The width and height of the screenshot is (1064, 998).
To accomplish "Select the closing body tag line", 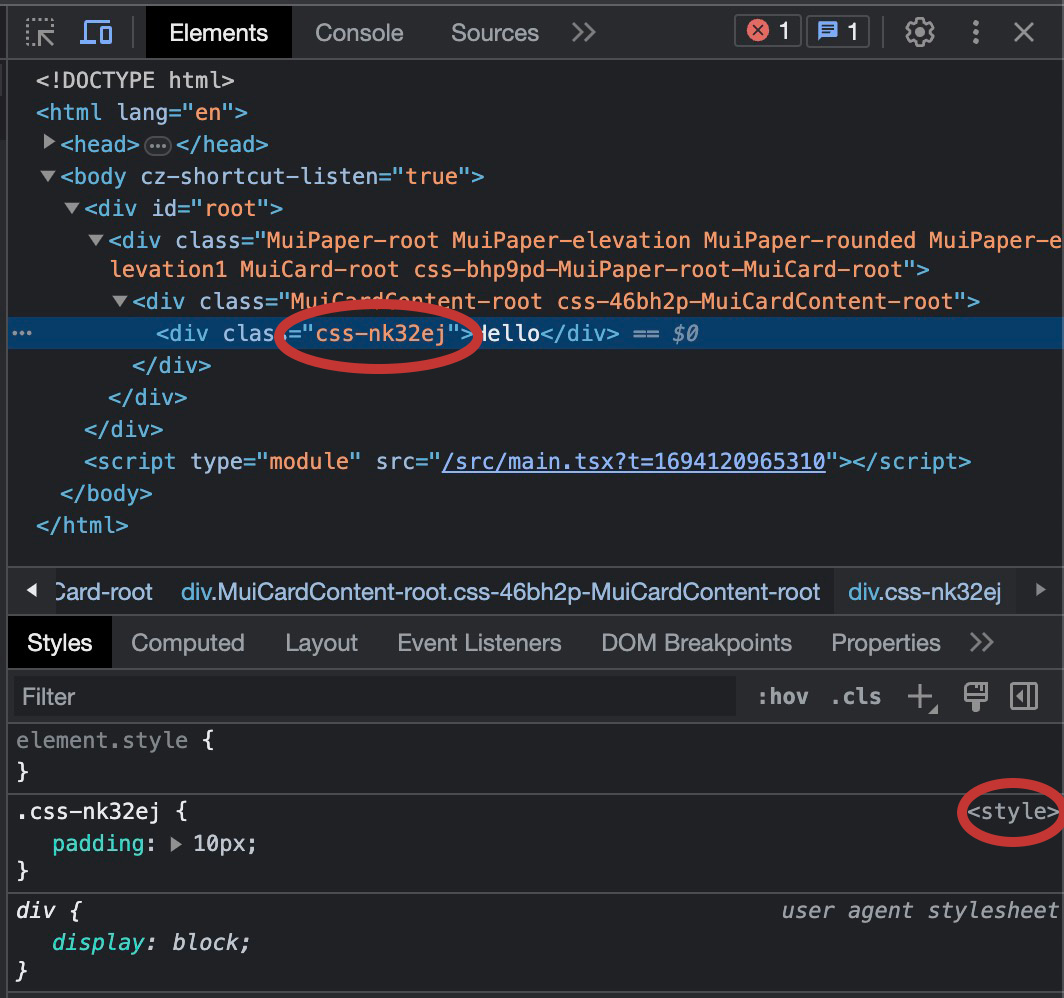I will 106,493.
